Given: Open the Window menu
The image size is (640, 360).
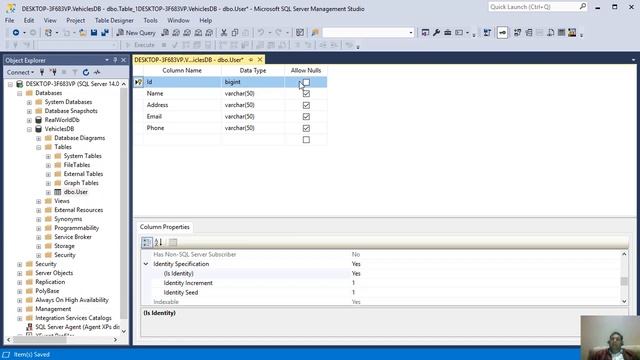Looking at the screenshot, I should [178, 20].
